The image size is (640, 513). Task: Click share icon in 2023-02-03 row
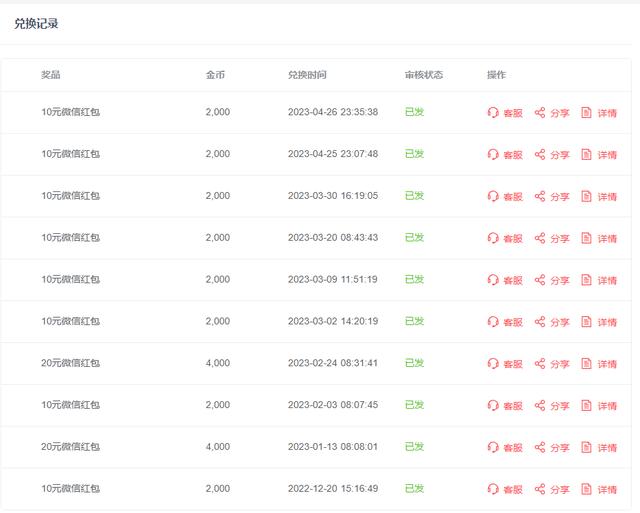[x=540, y=406]
